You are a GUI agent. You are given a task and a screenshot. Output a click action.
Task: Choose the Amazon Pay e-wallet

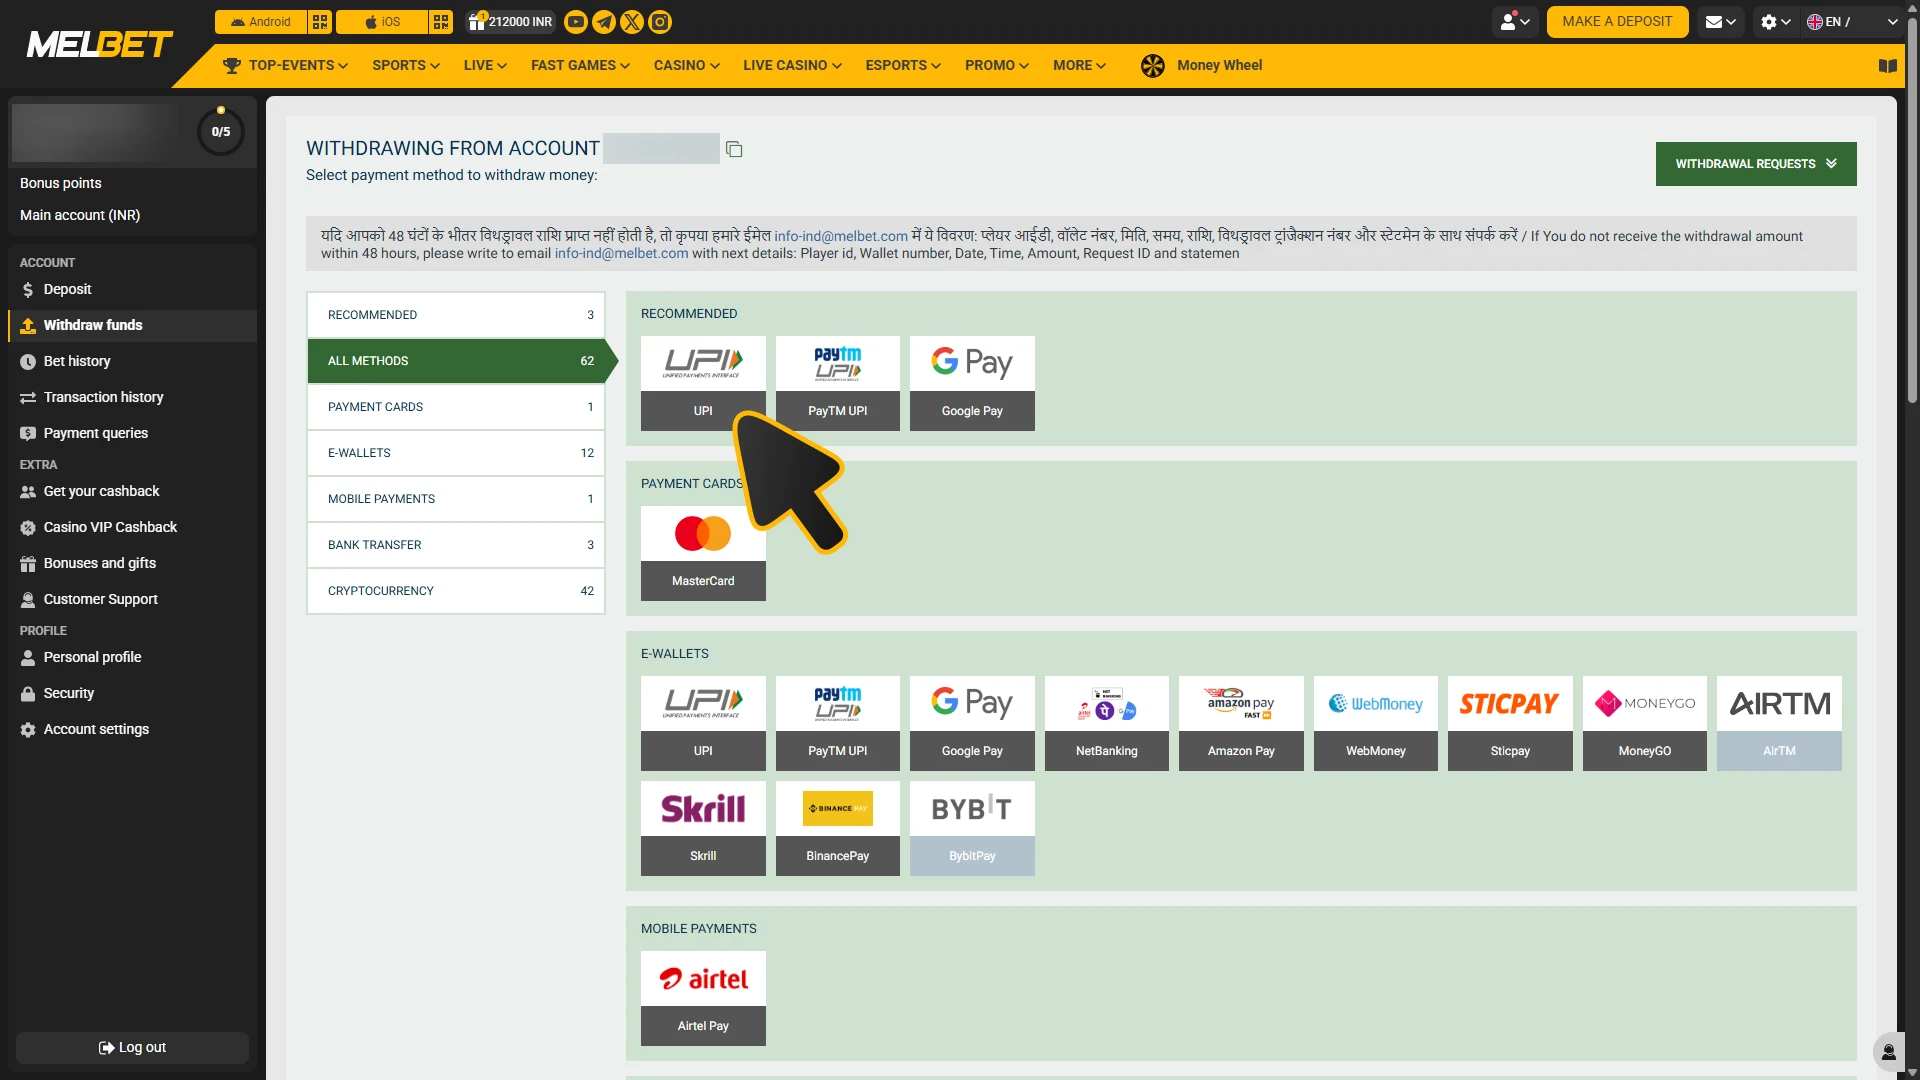pyautogui.click(x=1241, y=724)
